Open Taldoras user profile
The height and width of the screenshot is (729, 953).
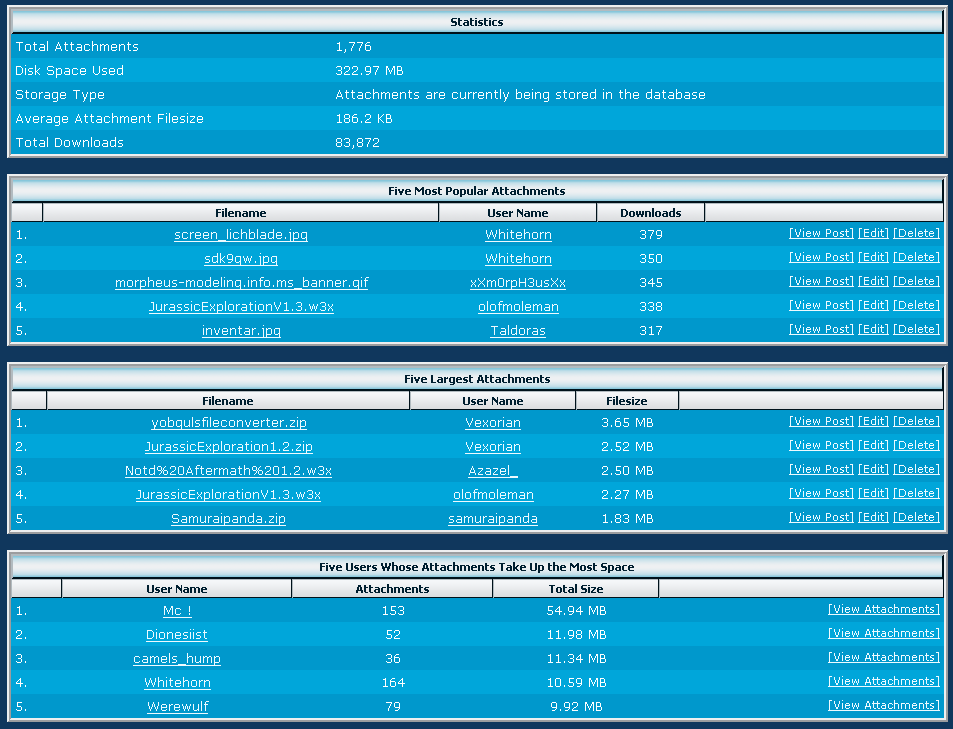pyautogui.click(x=518, y=331)
